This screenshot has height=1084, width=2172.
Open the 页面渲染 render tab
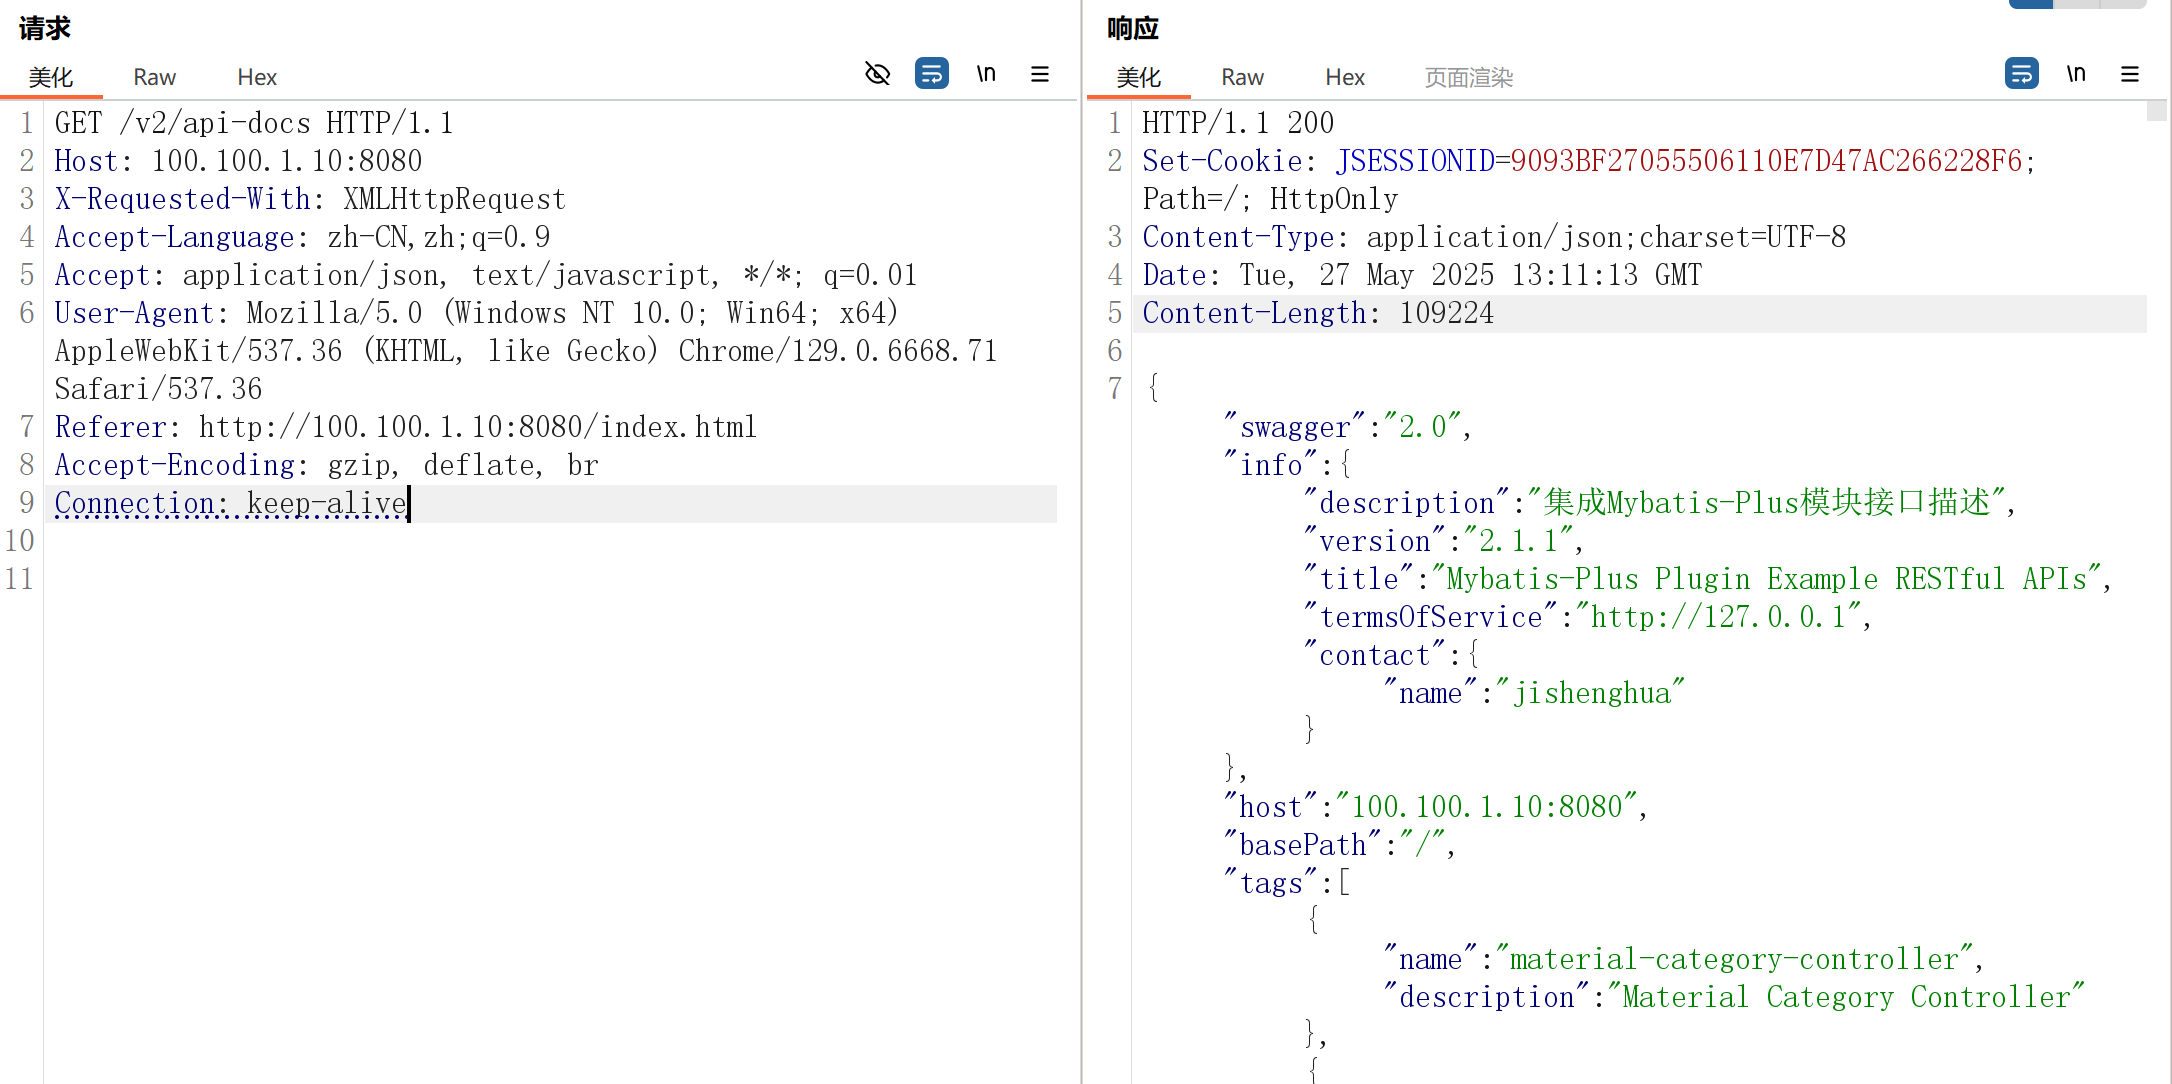1469,77
